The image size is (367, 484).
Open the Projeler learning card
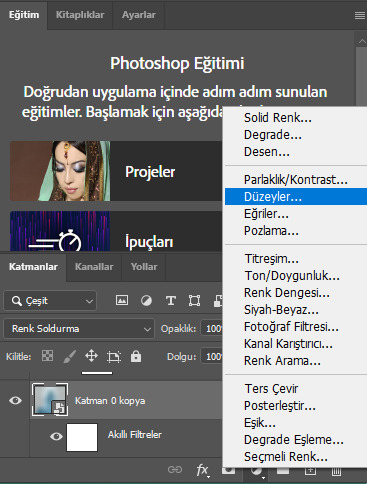[x=116, y=171]
